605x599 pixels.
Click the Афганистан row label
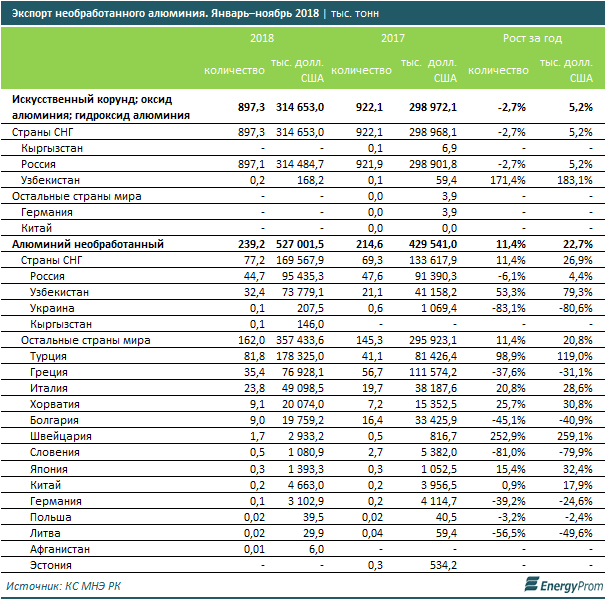pyautogui.click(x=60, y=549)
